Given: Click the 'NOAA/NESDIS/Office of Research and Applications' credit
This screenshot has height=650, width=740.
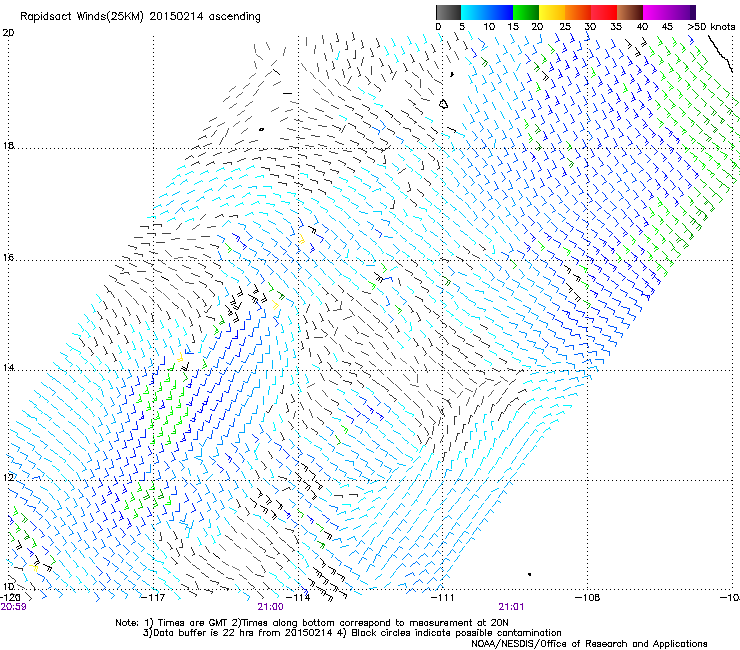Looking at the screenshot, I should tap(589, 644).
